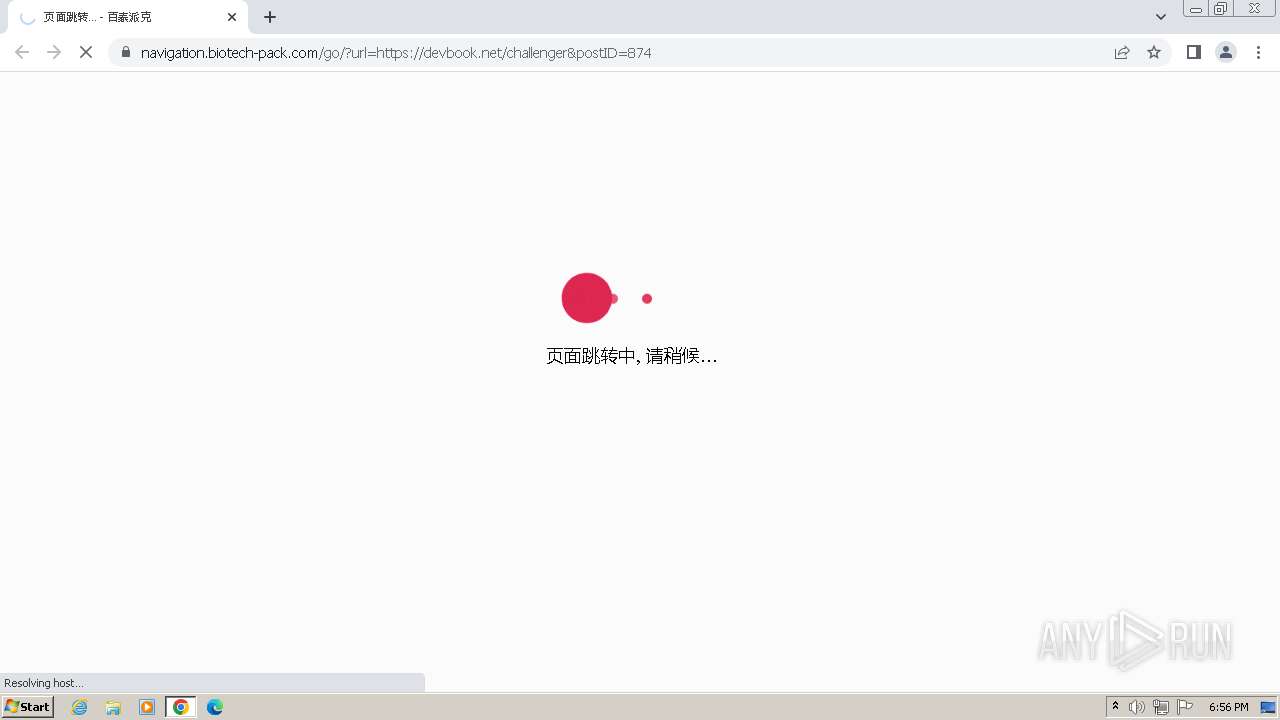Show hidden system tray icons
Screen dimensions: 1280x720
(1115, 707)
